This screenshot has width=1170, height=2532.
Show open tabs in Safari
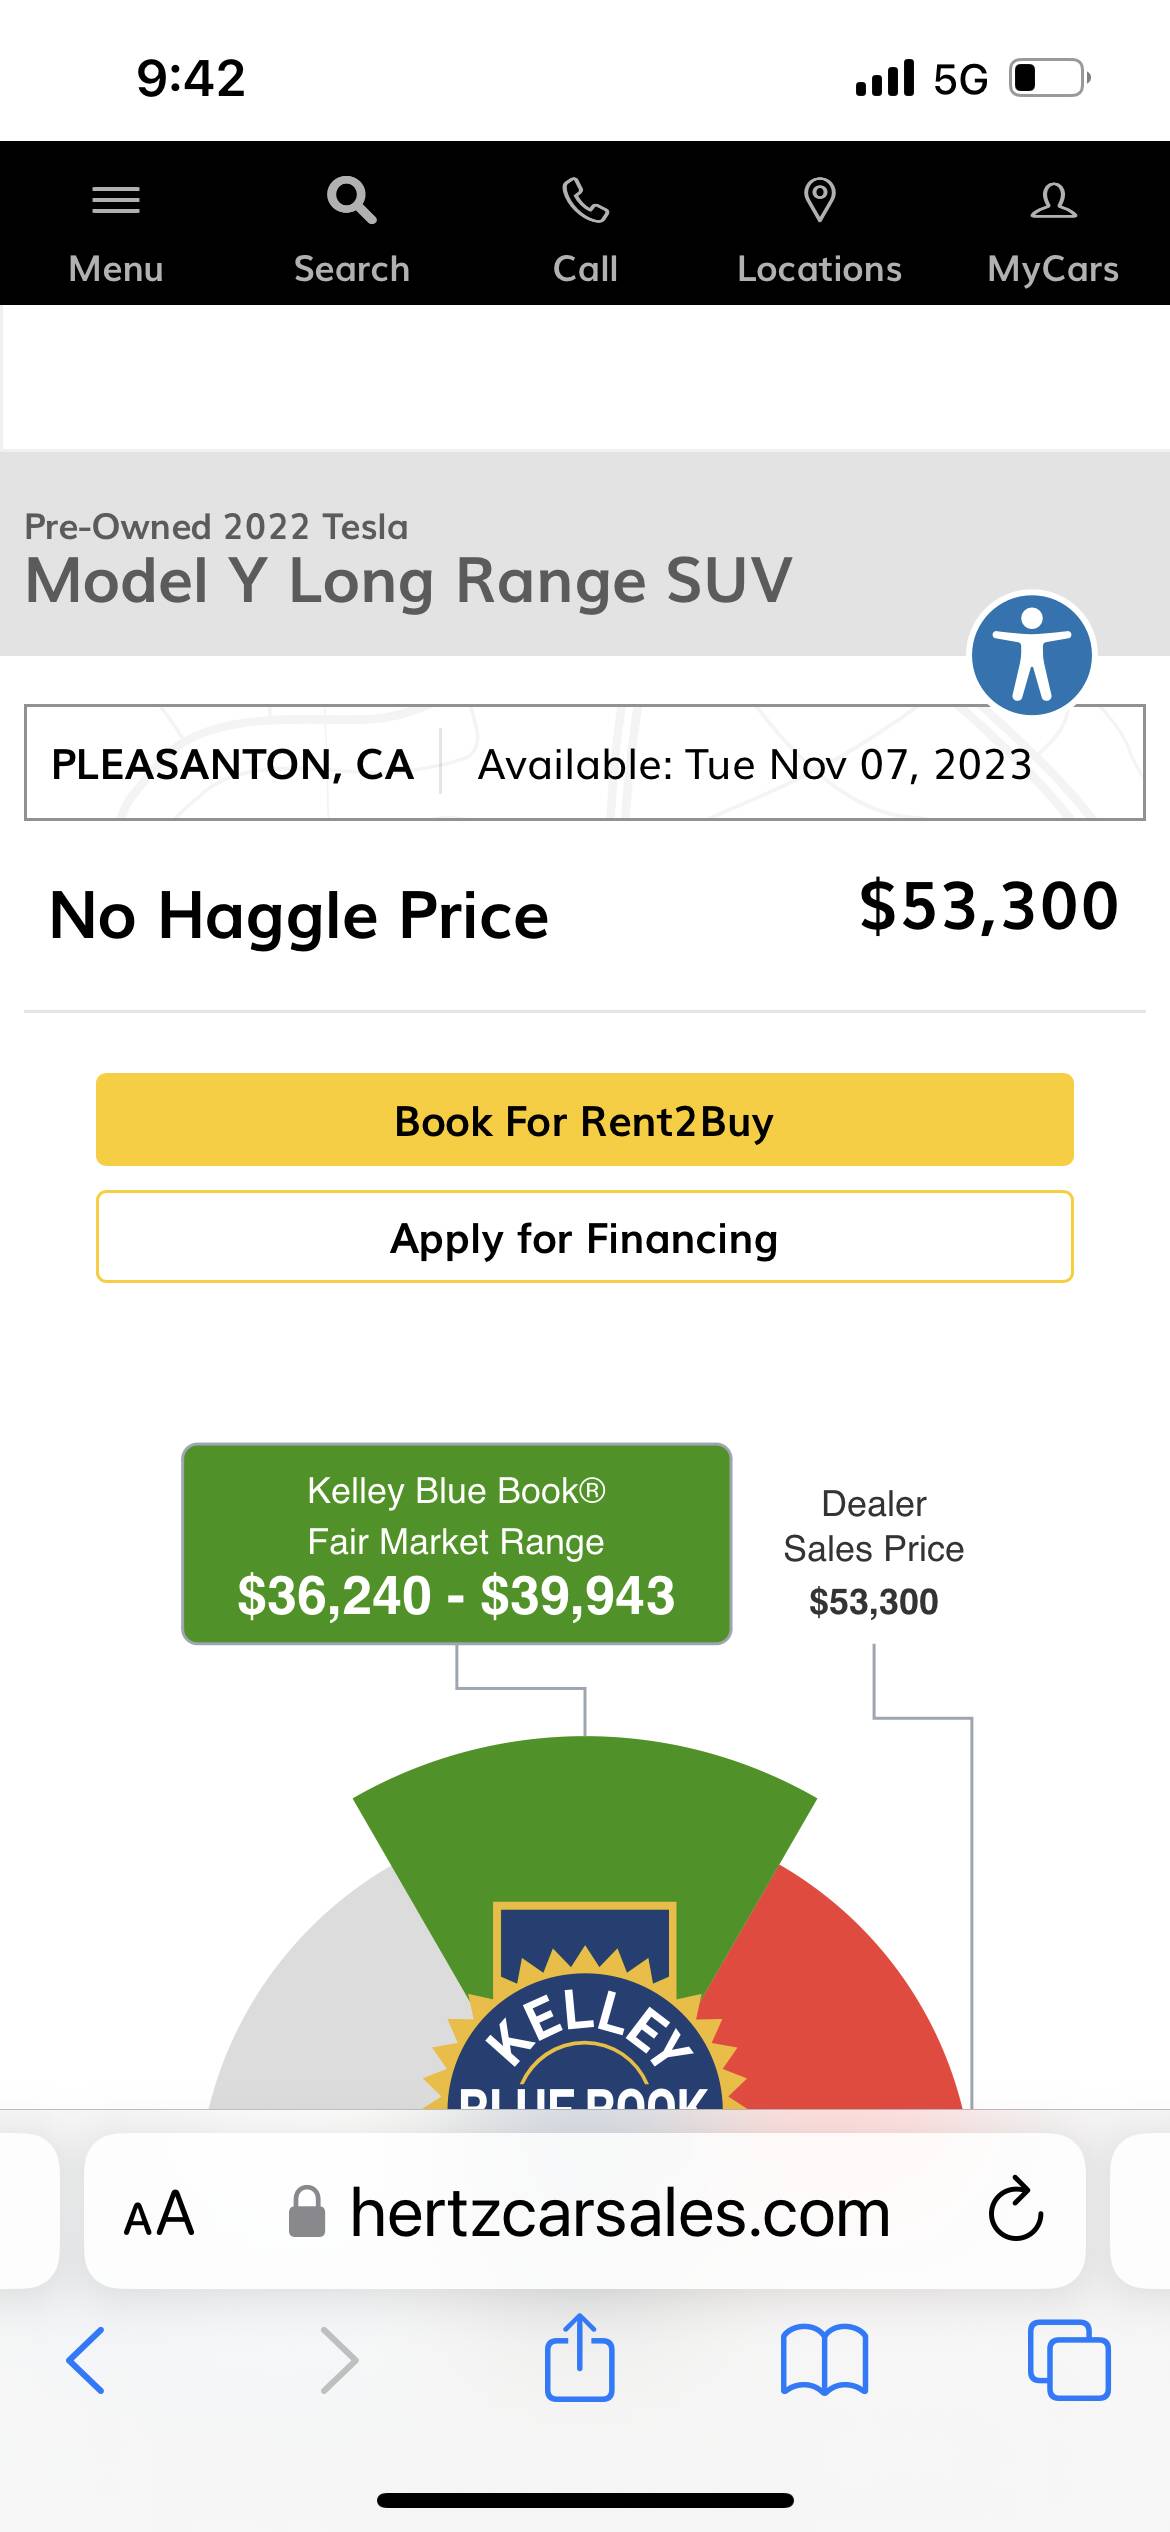(x=1069, y=2360)
